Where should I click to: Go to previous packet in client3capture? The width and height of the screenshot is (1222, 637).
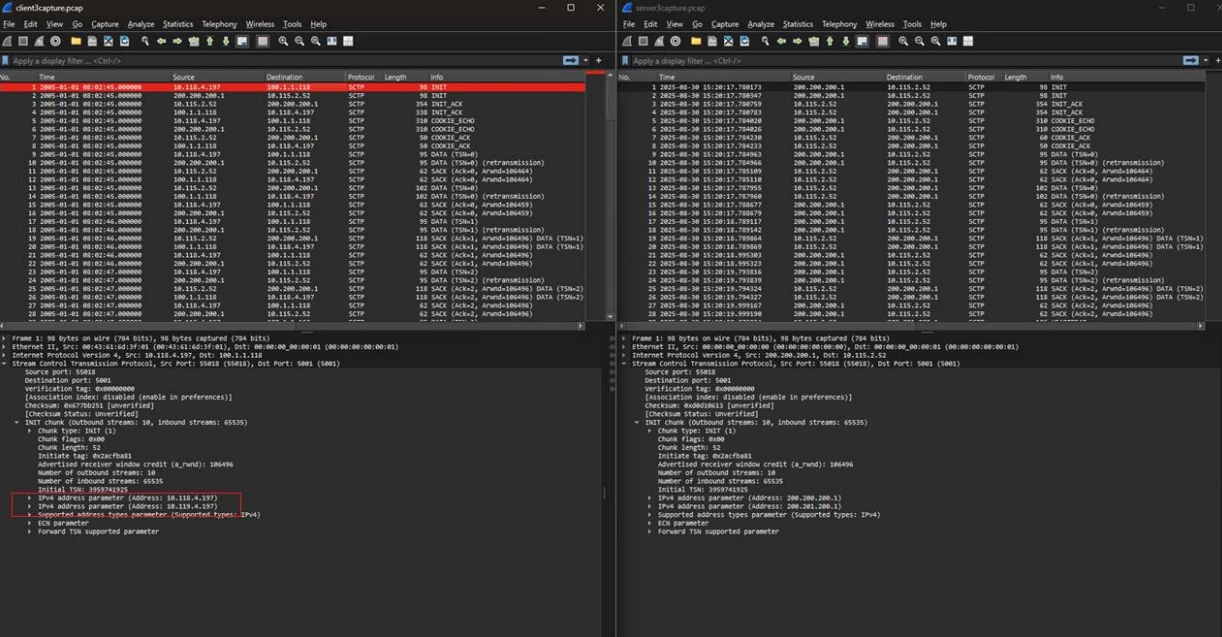coord(161,41)
